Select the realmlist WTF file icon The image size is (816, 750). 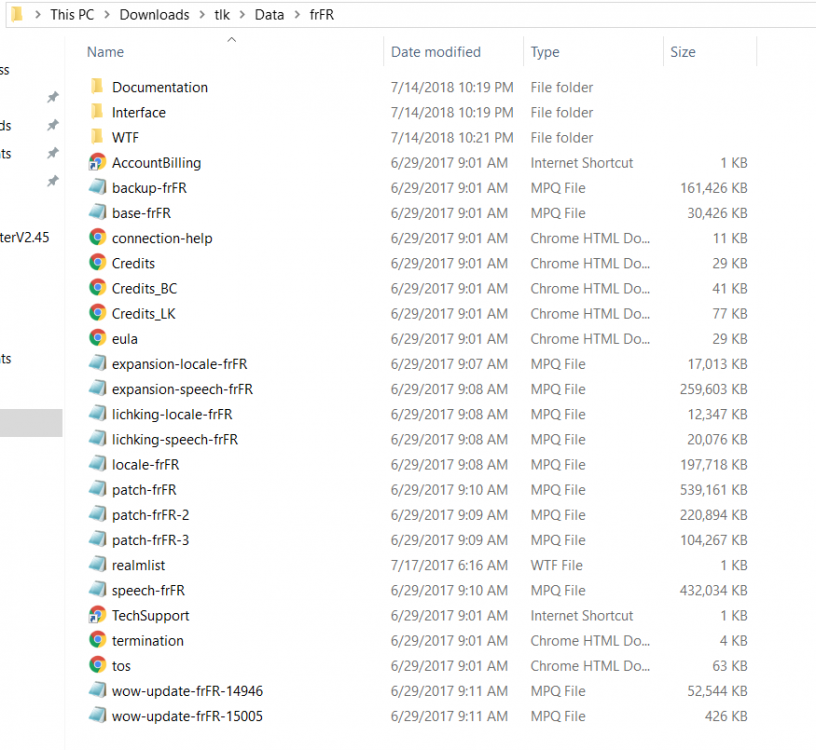[97, 565]
